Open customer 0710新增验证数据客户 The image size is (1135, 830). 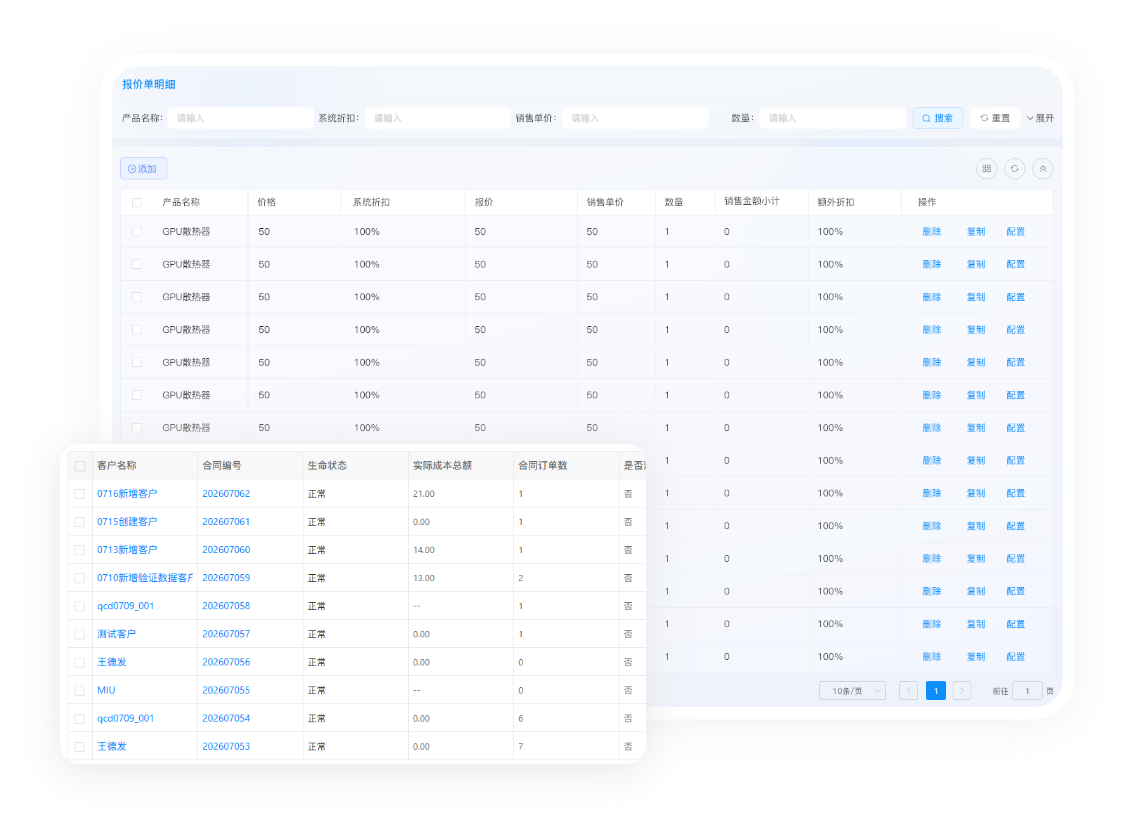tap(145, 577)
